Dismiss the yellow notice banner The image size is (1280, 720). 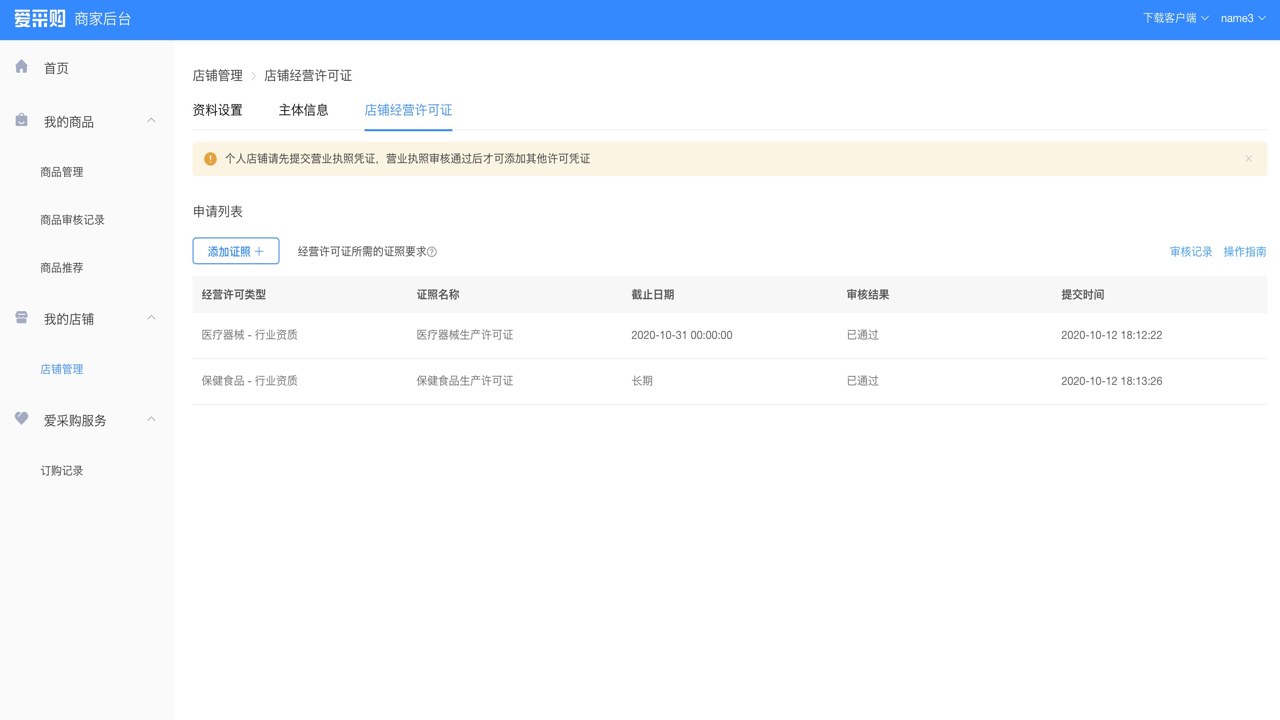[1248, 159]
